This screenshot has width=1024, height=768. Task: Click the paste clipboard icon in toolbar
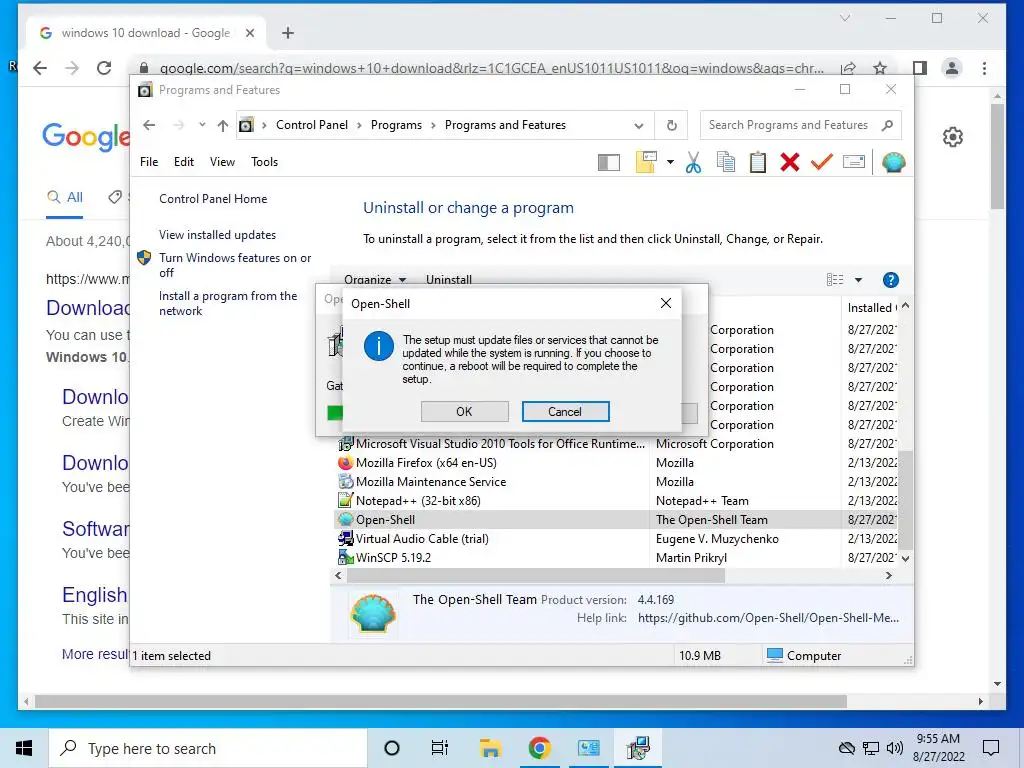pyautogui.click(x=758, y=162)
